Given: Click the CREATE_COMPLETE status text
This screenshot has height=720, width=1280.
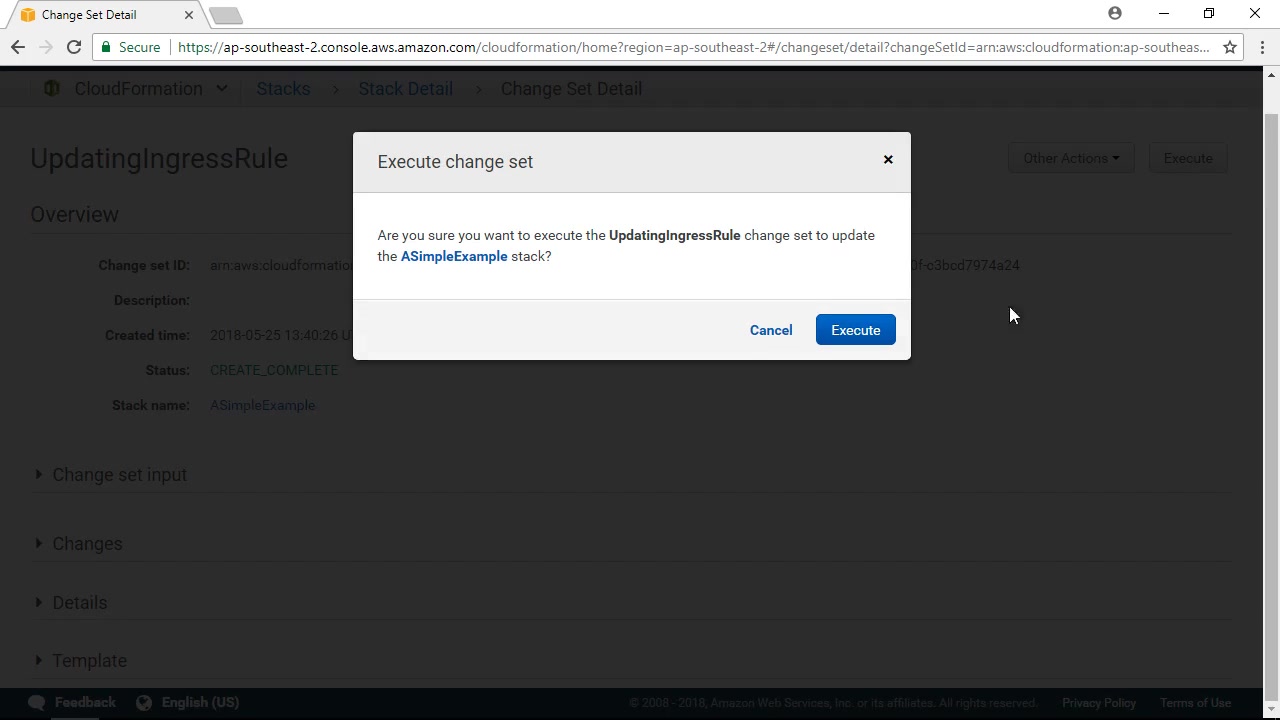Looking at the screenshot, I should point(274,370).
